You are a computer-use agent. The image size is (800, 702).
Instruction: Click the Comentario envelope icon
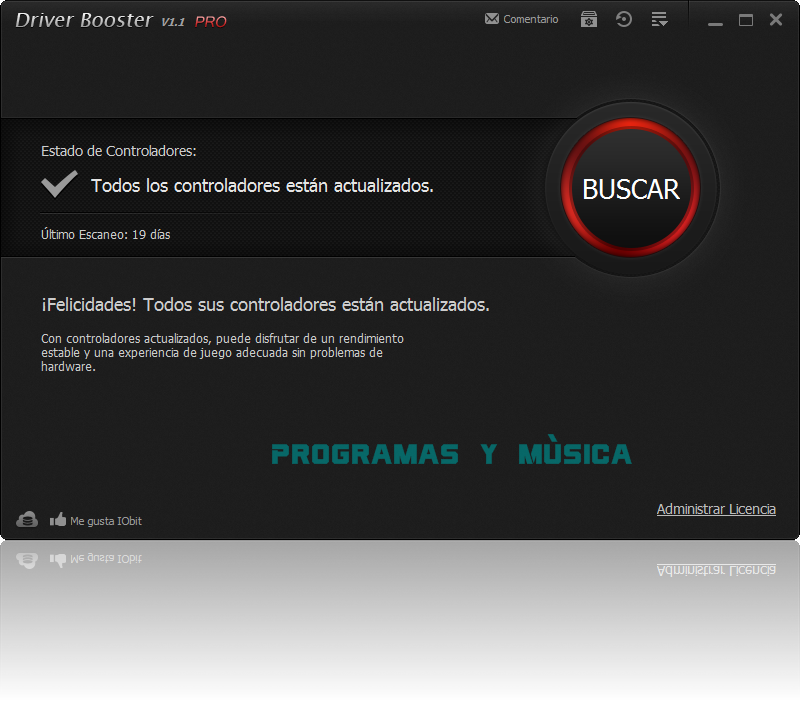click(x=492, y=18)
